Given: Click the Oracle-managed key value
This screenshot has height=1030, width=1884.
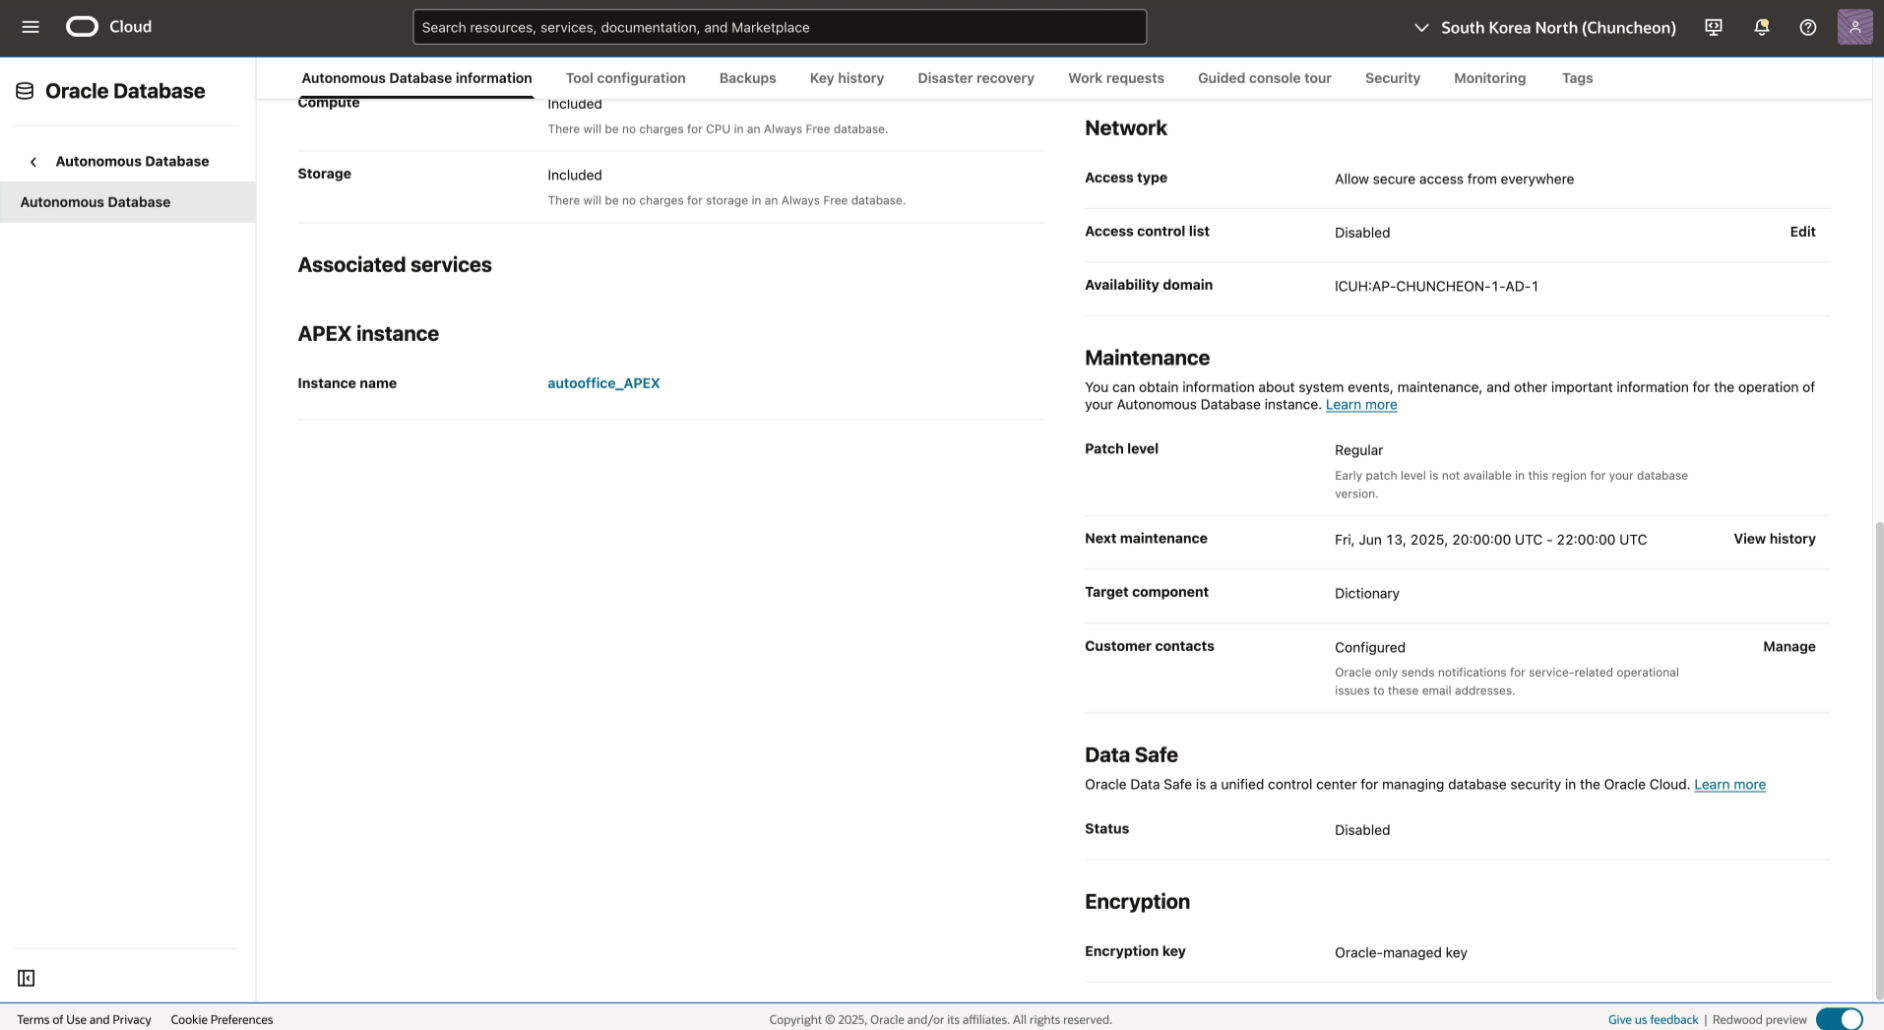Looking at the screenshot, I should pos(1400,953).
